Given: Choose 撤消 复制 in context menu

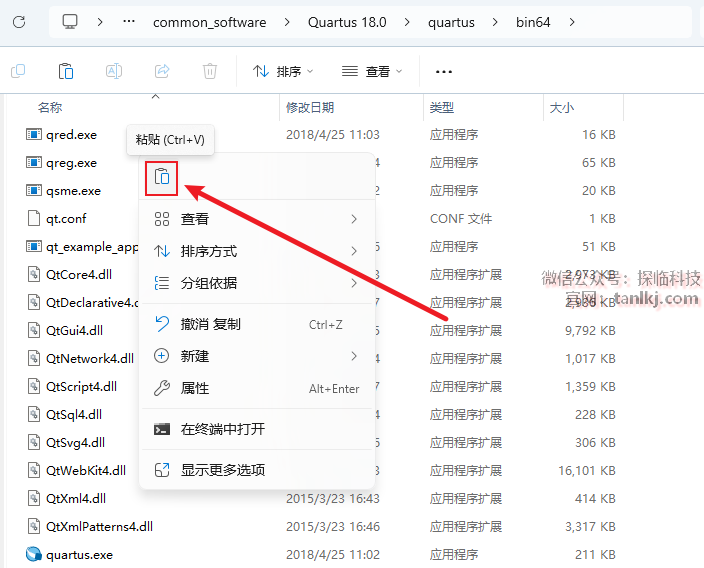Looking at the screenshot, I should click(x=257, y=324).
